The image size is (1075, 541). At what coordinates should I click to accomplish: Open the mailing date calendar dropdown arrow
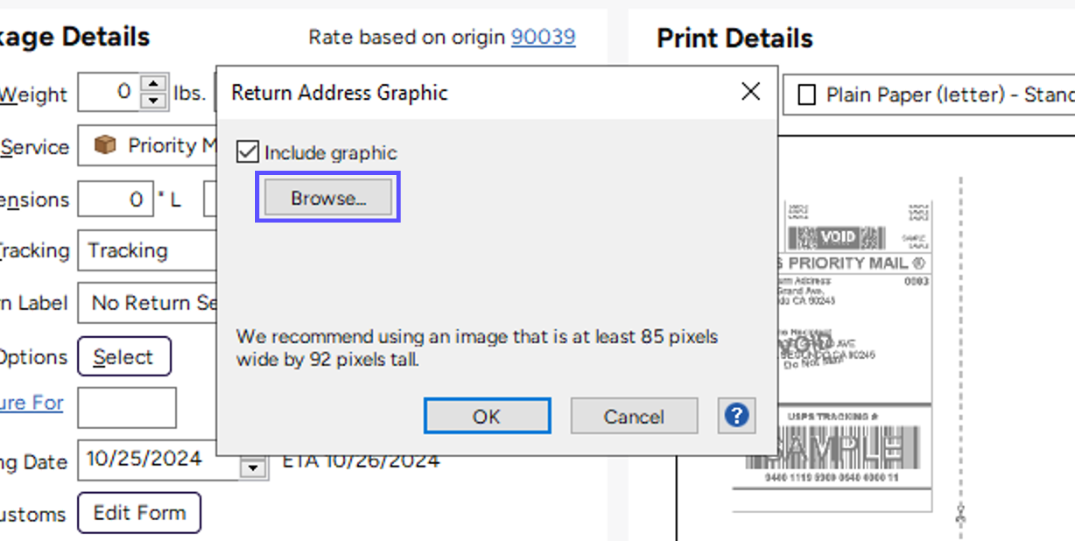tap(254, 468)
